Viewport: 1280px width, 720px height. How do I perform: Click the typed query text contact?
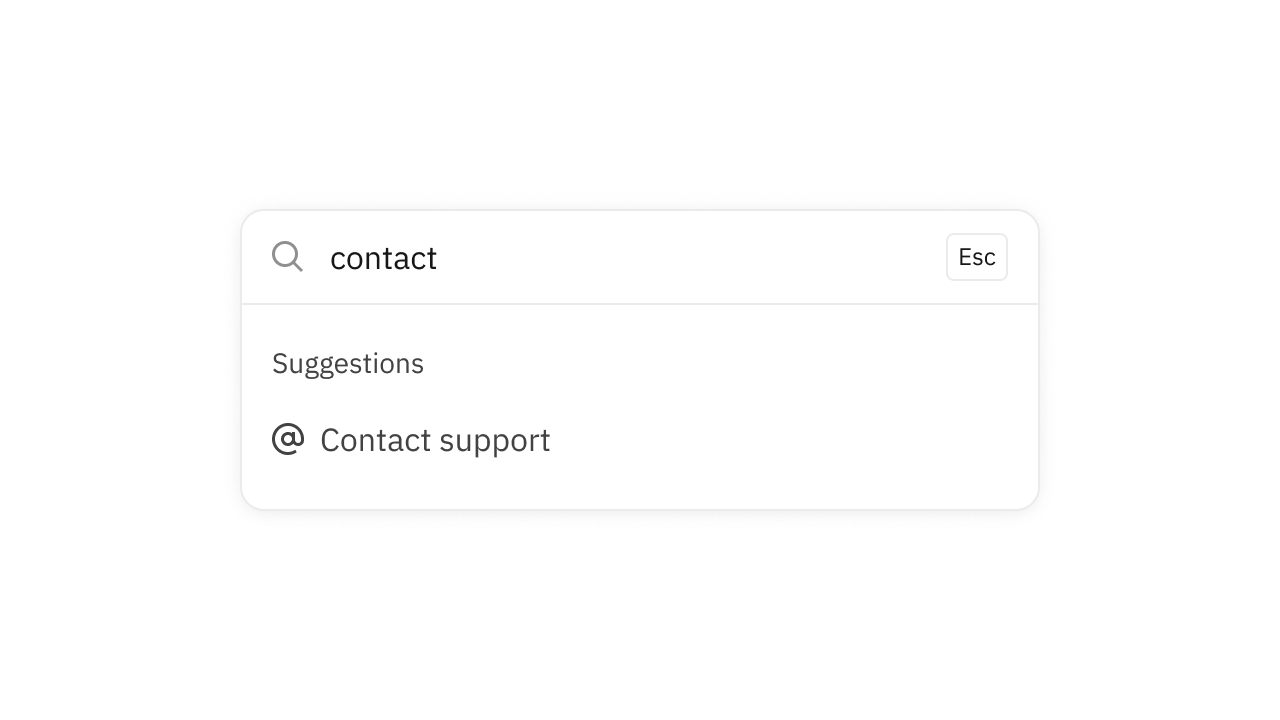coord(383,257)
